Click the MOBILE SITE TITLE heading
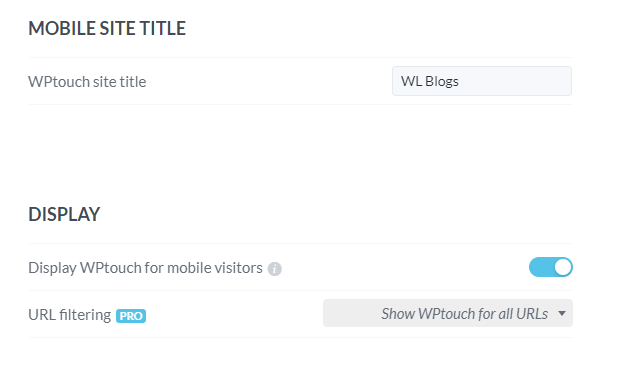 click(x=107, y=28)
